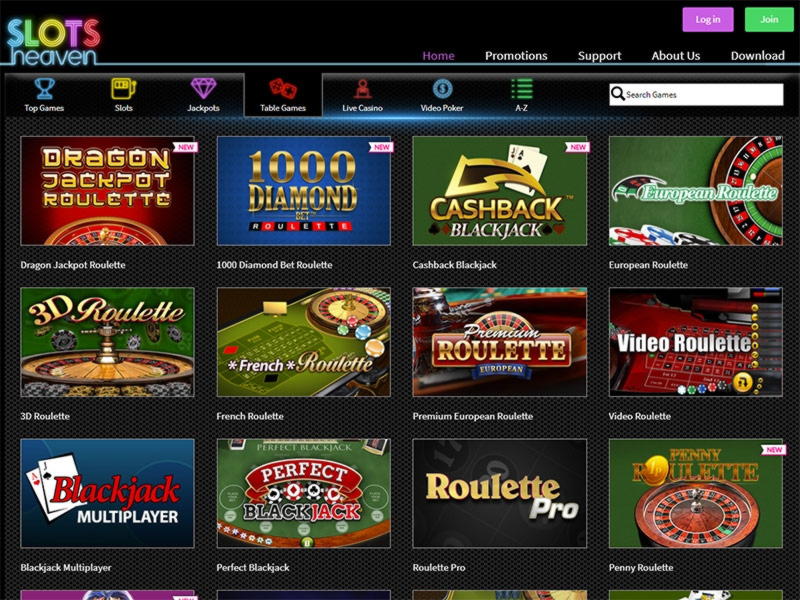This screenshot has height=600, width=800.
Task: Click NEW badge on Cashback Blackjack
Action: (578, 147)
